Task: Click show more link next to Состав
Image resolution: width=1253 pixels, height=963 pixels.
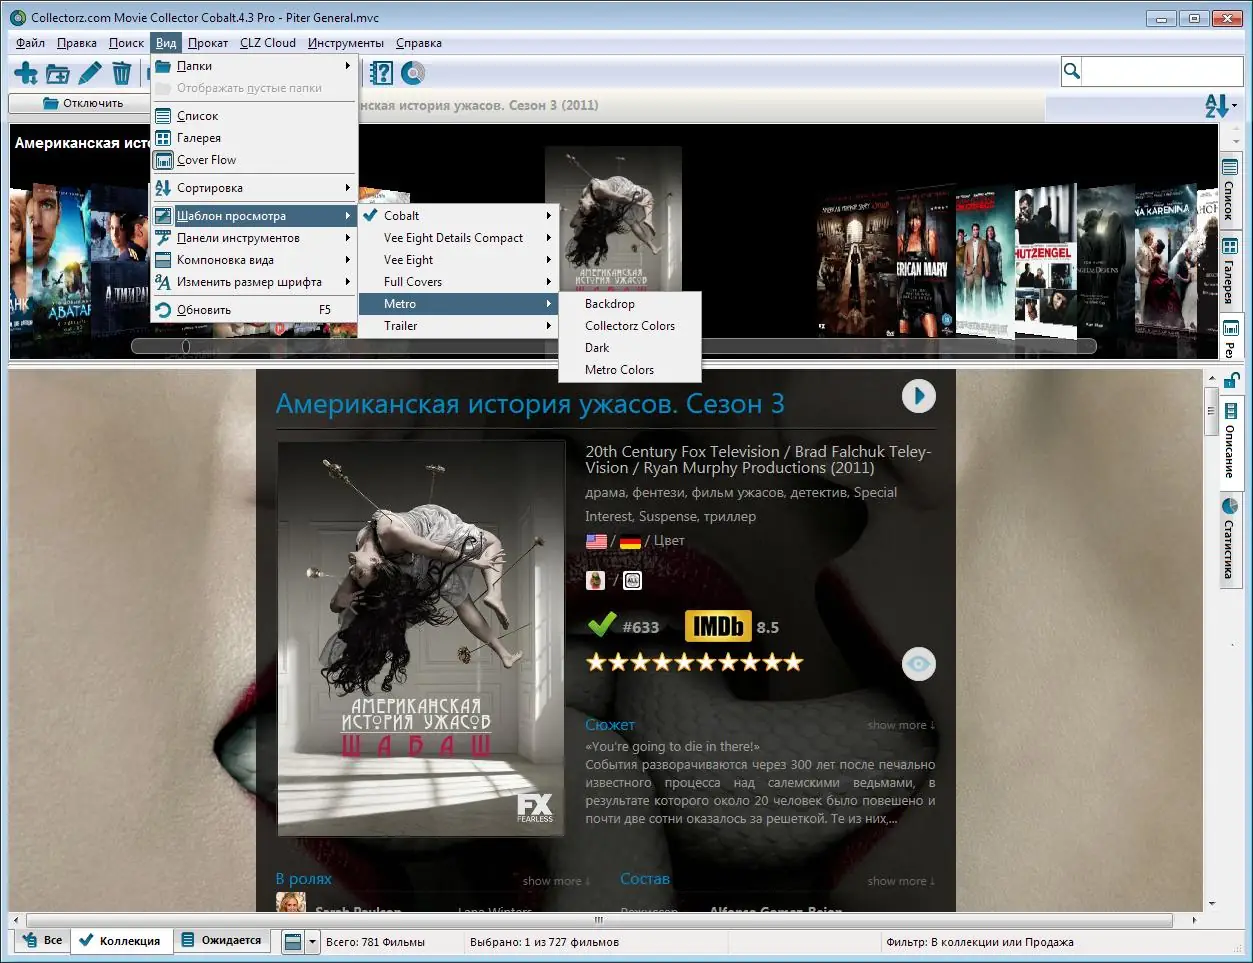Action: click(901, 882)
